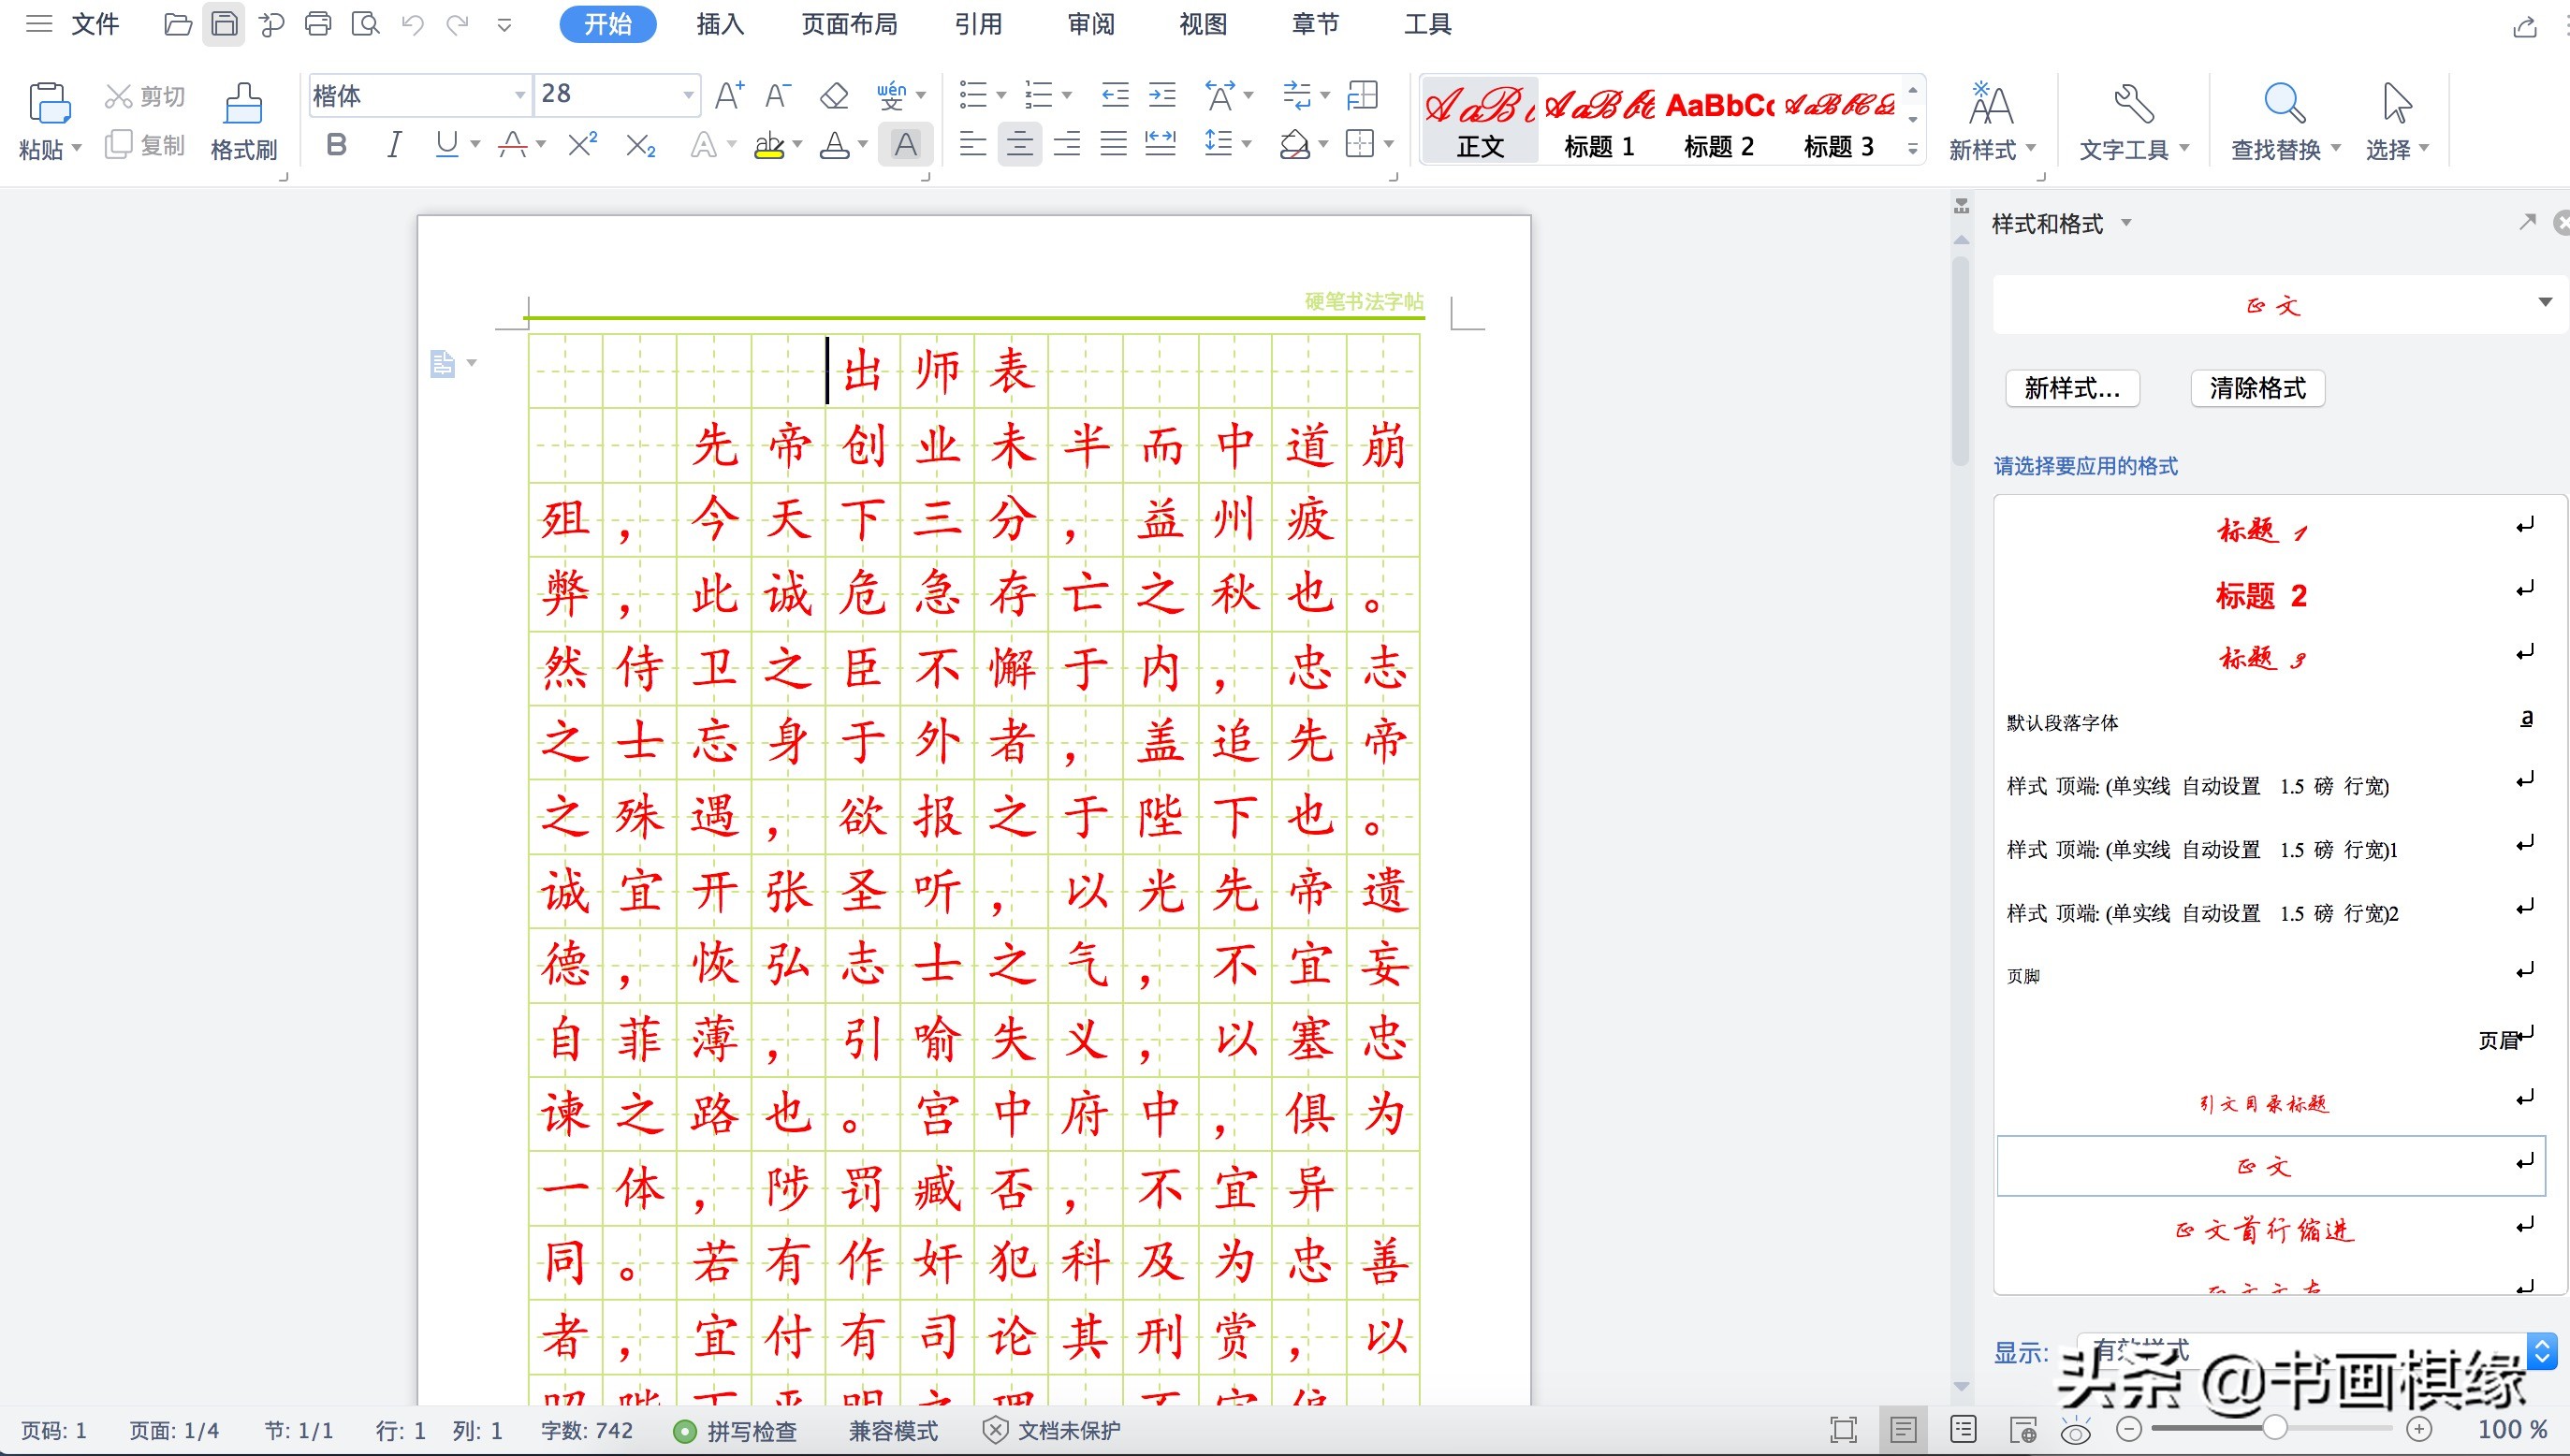
Task: Switch to the 页面布局 tab
Action: tap(849, 24)
